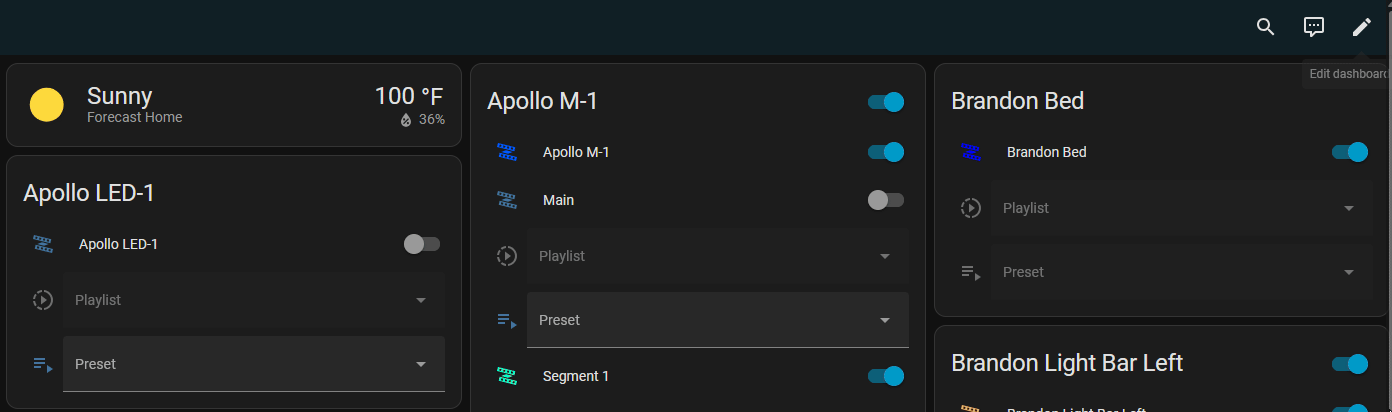Turn off the Brandon Bed entity toggle
The width and height of the screenshot is (1392, 412).
click(x=1350, y=152)
